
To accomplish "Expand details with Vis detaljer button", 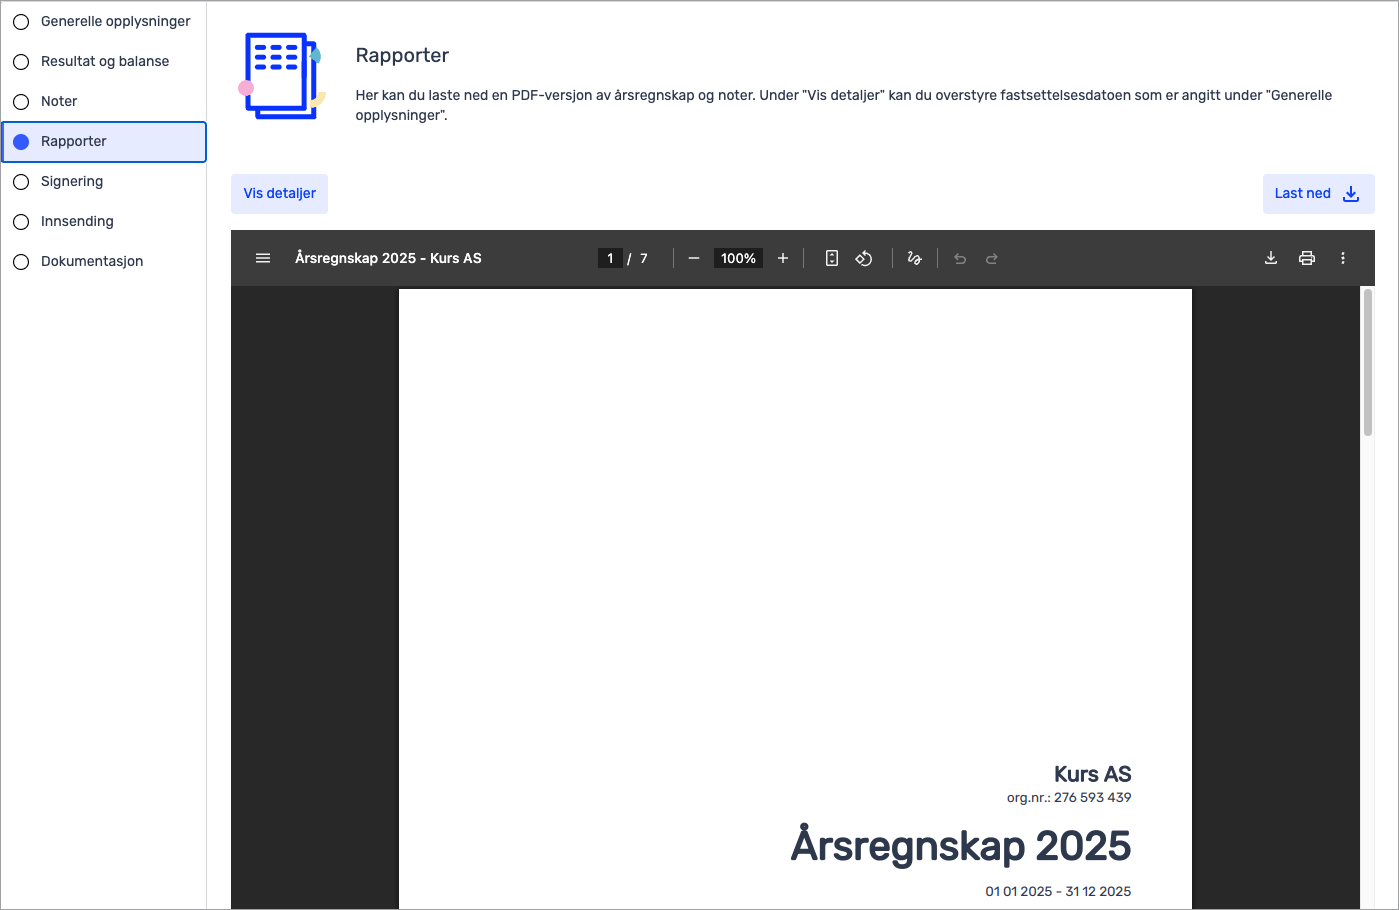I will [280, 194].
